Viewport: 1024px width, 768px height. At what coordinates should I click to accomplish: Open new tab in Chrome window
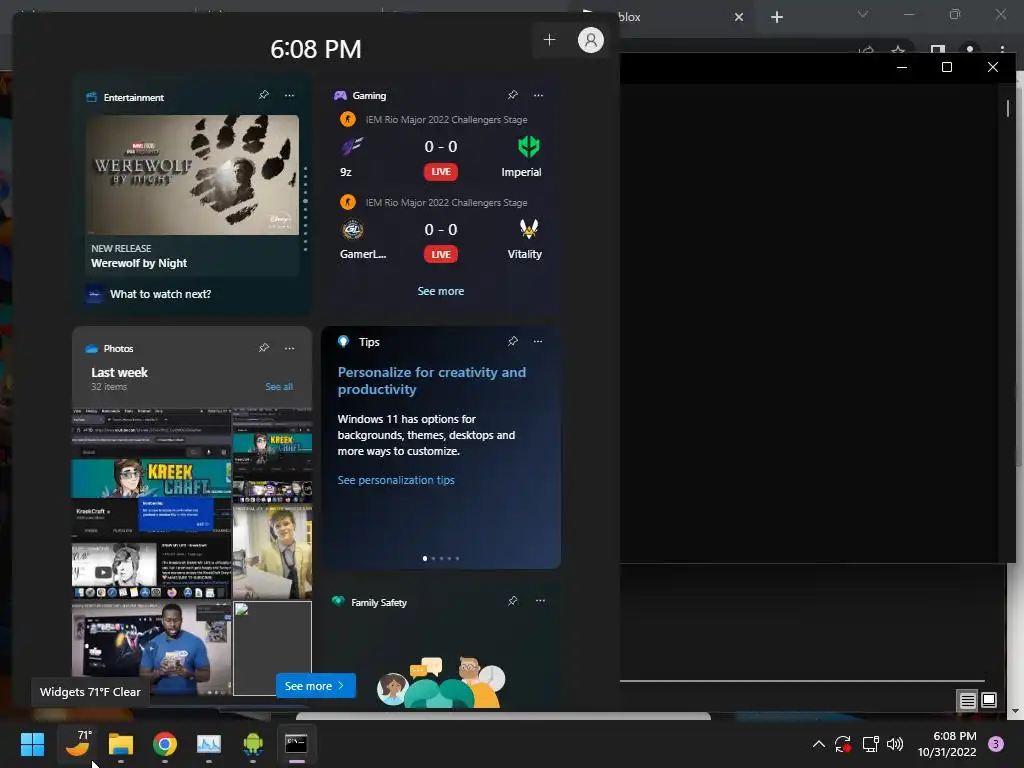(776, 17)
